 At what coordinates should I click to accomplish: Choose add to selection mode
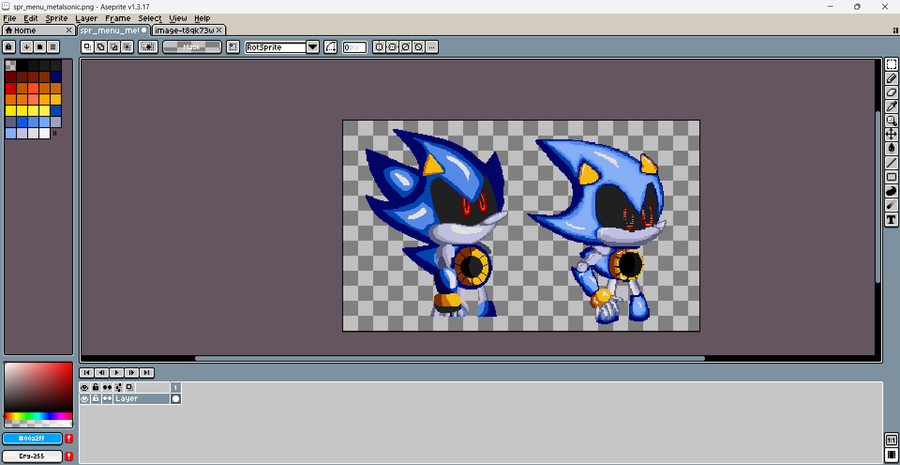[100, 47]
